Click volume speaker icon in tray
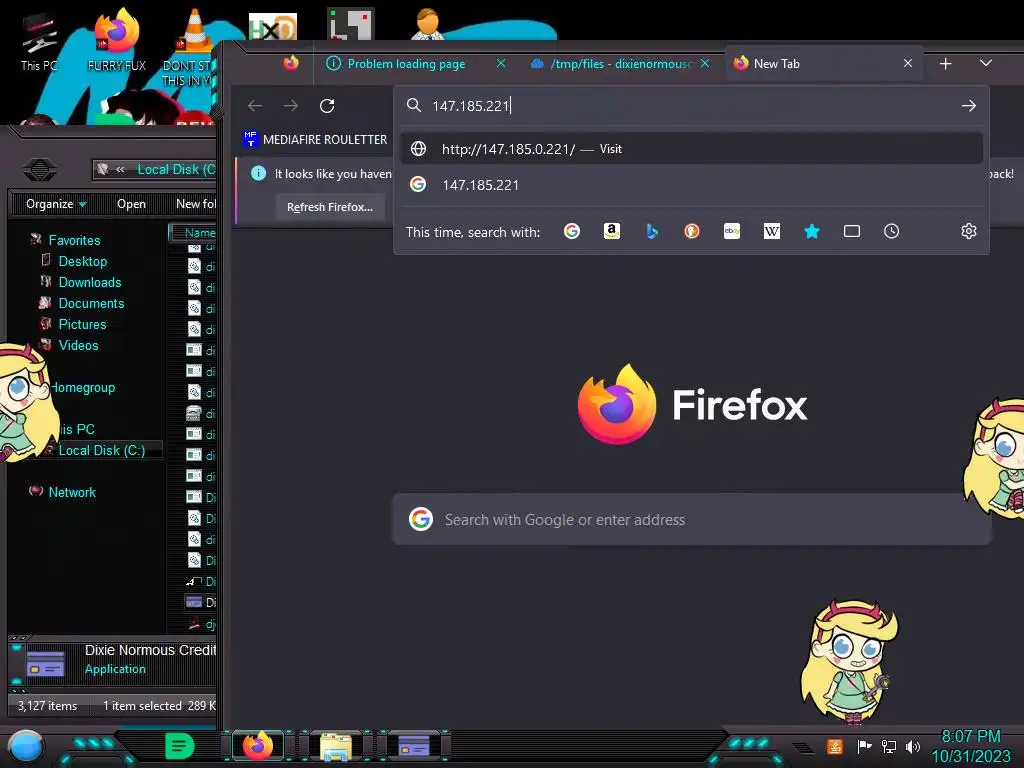The image size is (1024, 768). (913, 746)
